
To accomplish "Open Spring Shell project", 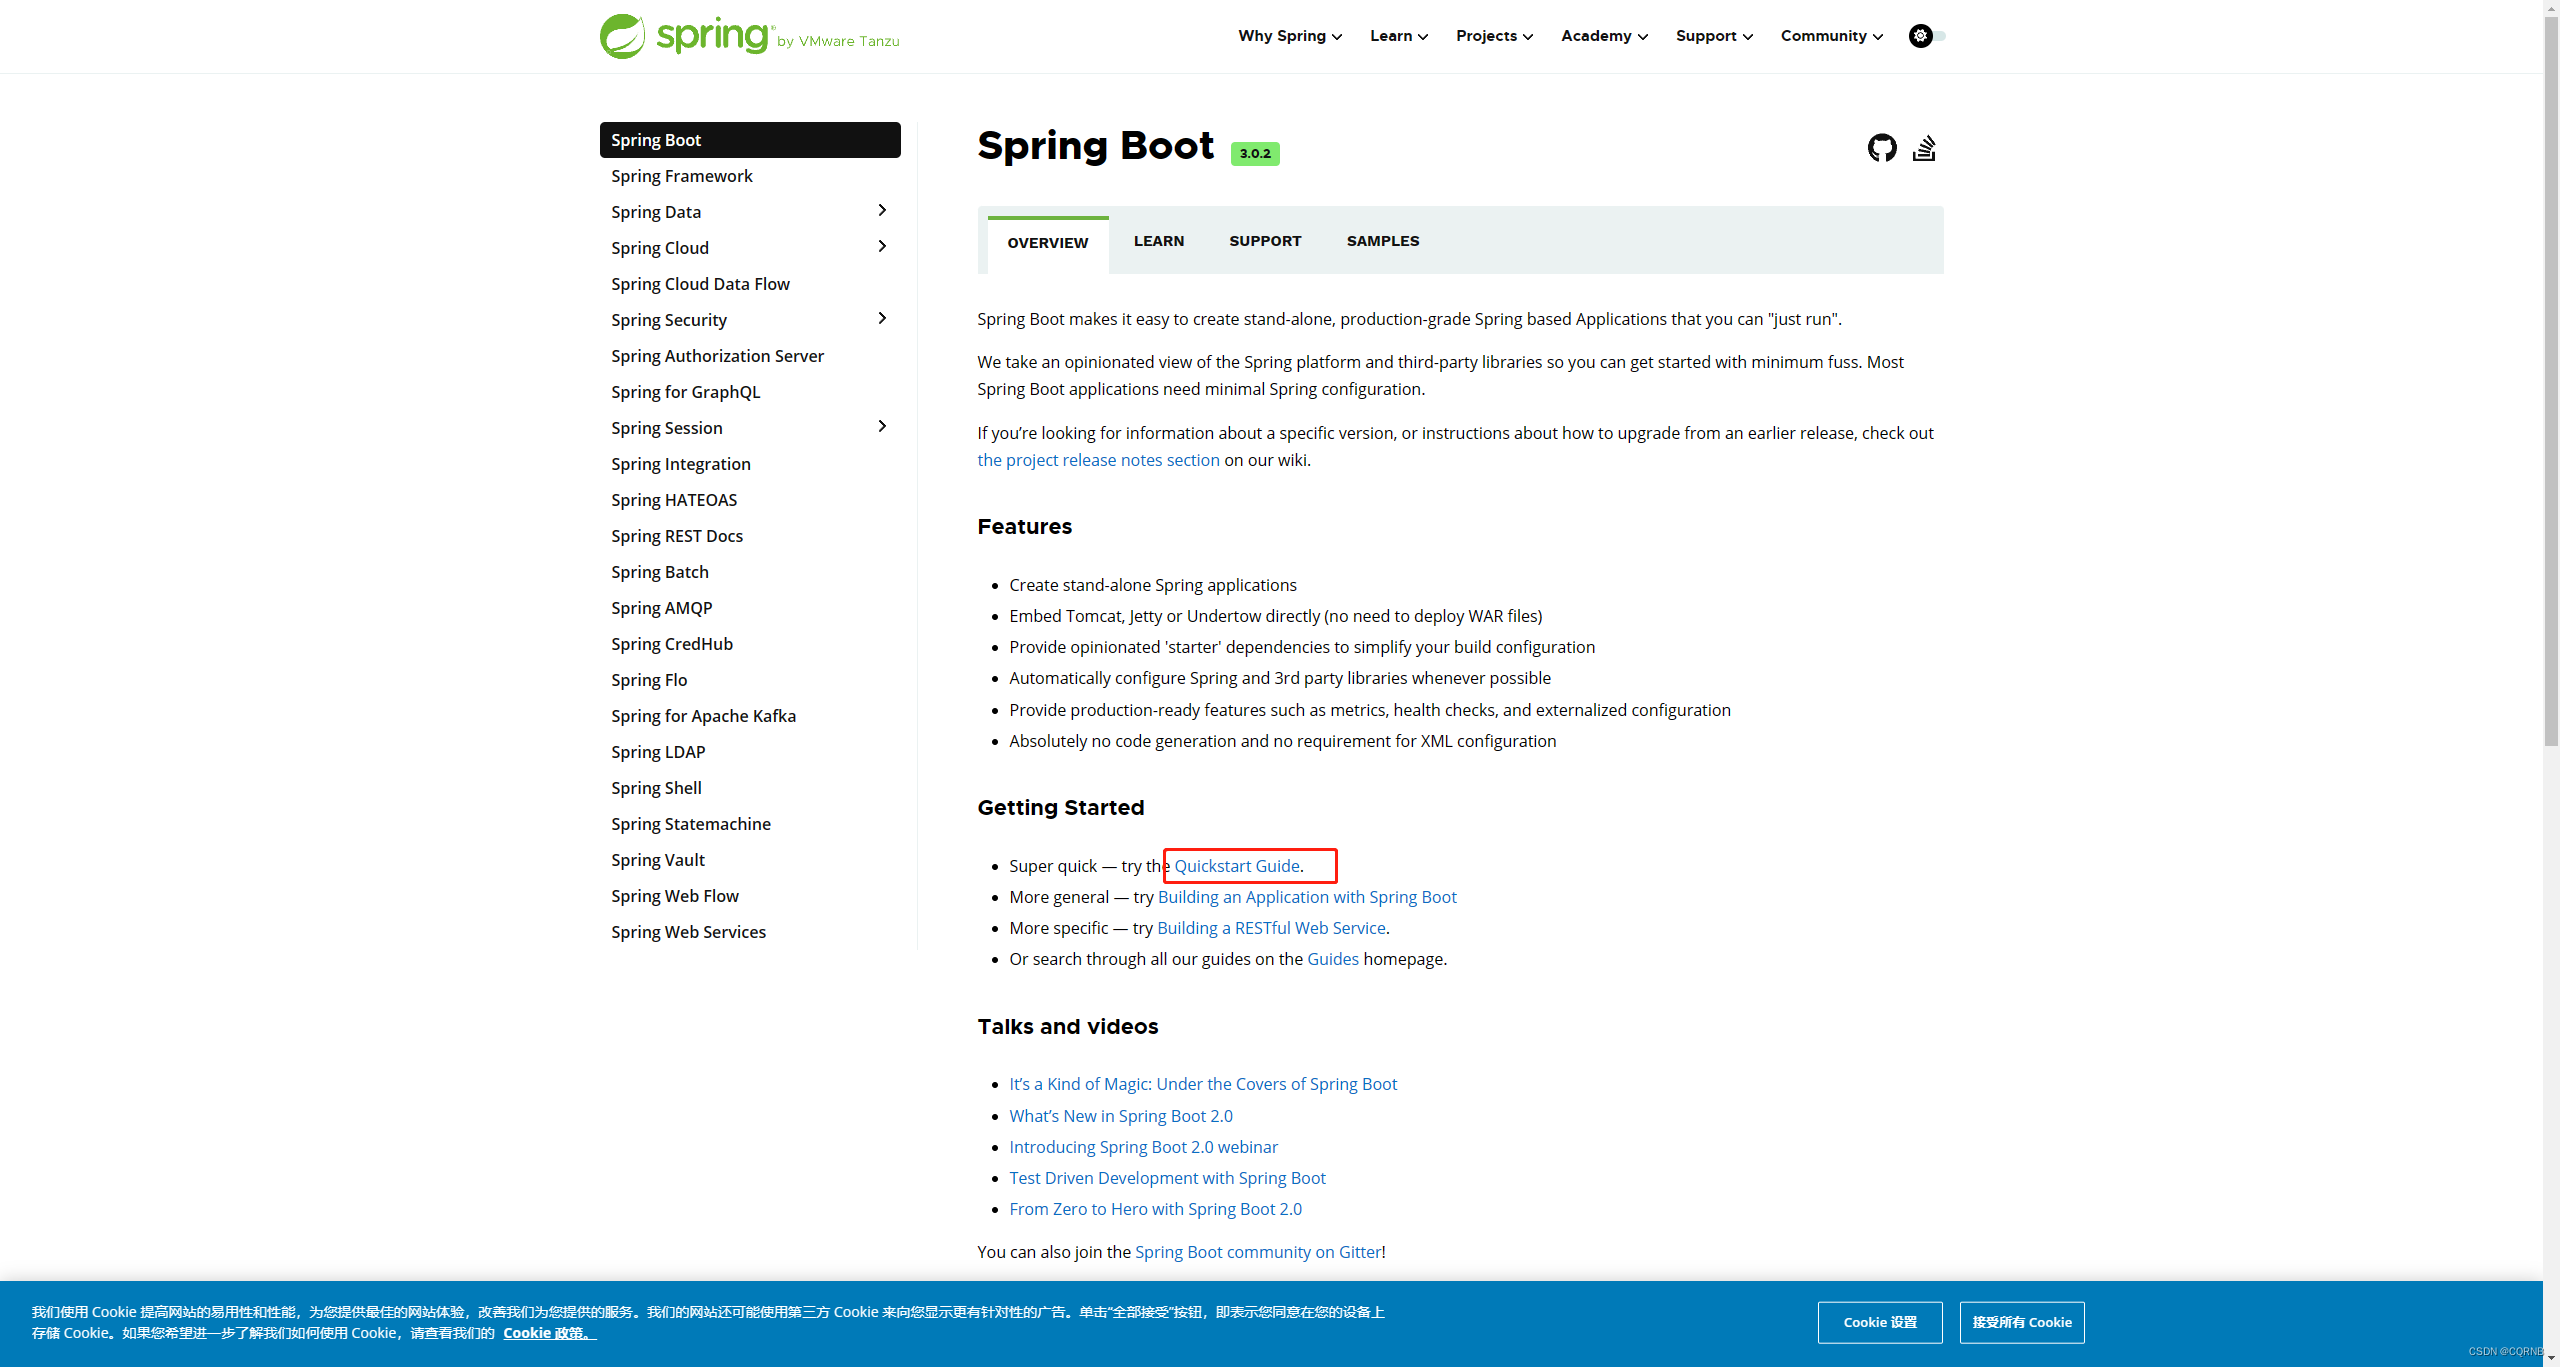I will tap(656, 788).
